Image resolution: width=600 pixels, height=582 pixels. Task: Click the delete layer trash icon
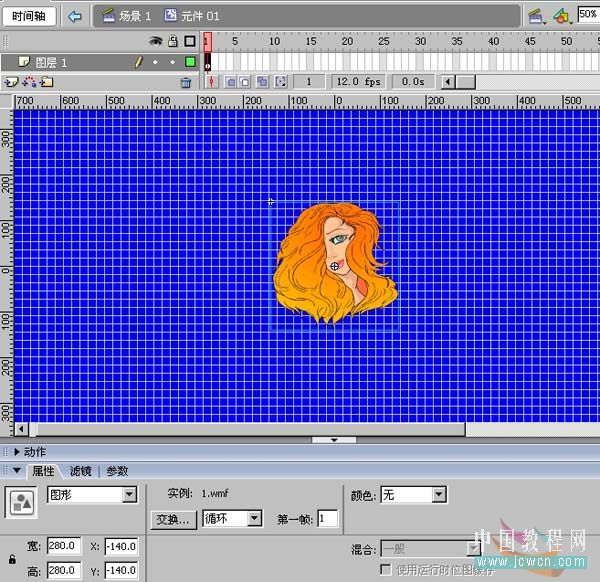(x=185, y=82)
